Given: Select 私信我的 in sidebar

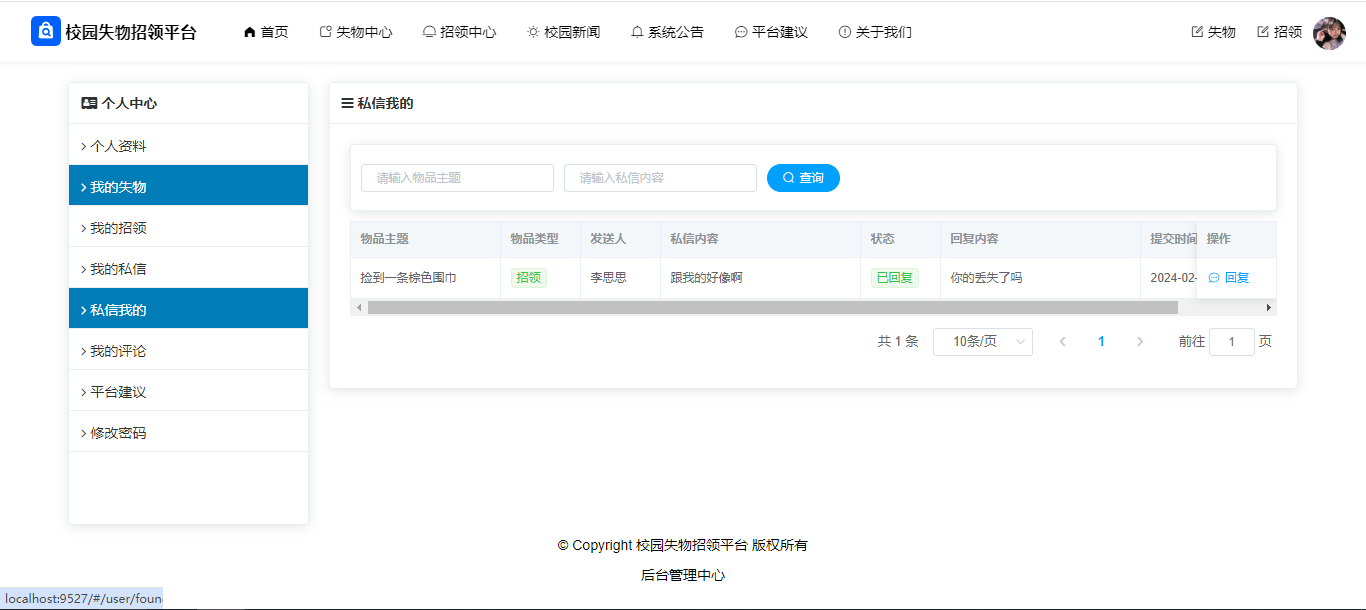Looking at the screenshot, I should pyautogui.click(x=188, y=309).
